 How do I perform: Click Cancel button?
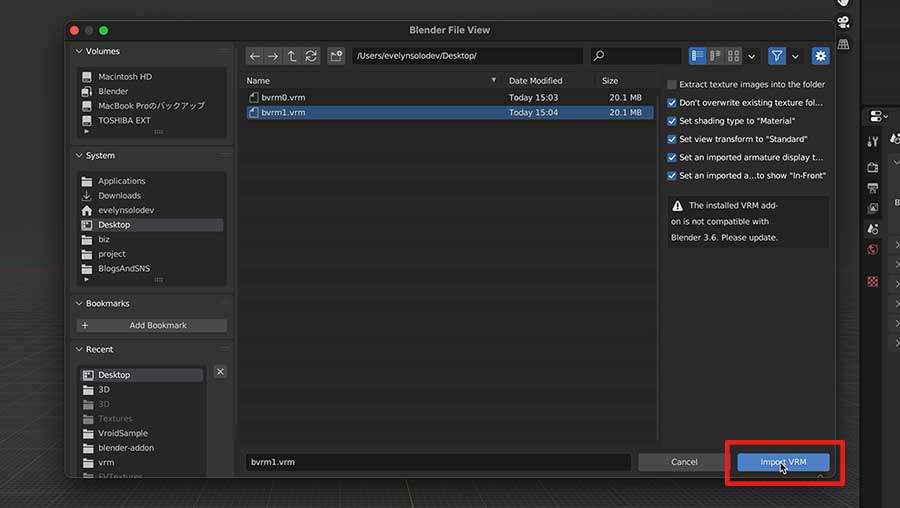point(684,462)
